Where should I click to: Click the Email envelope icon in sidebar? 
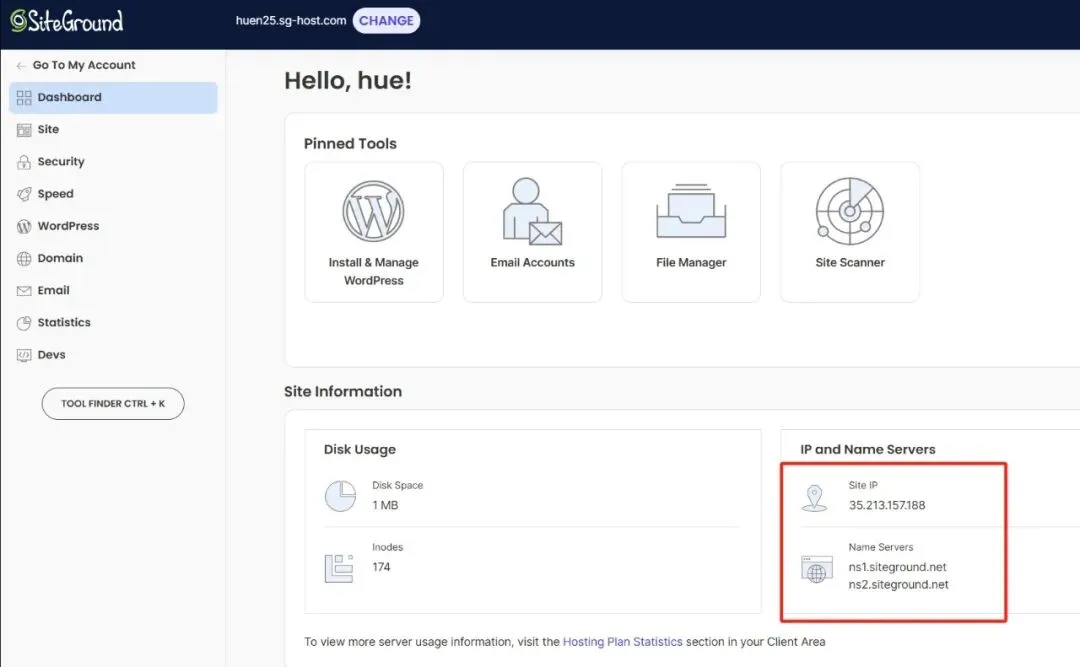[x=24, y=291]
